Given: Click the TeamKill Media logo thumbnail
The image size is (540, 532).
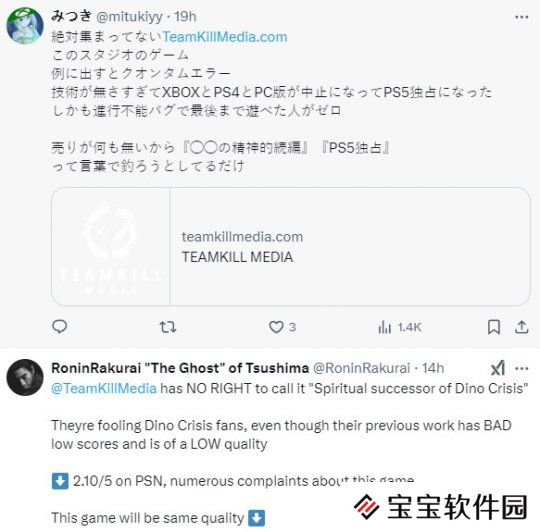Looking at the screenshot, I should pyautogui.click(x=111, y=247).
